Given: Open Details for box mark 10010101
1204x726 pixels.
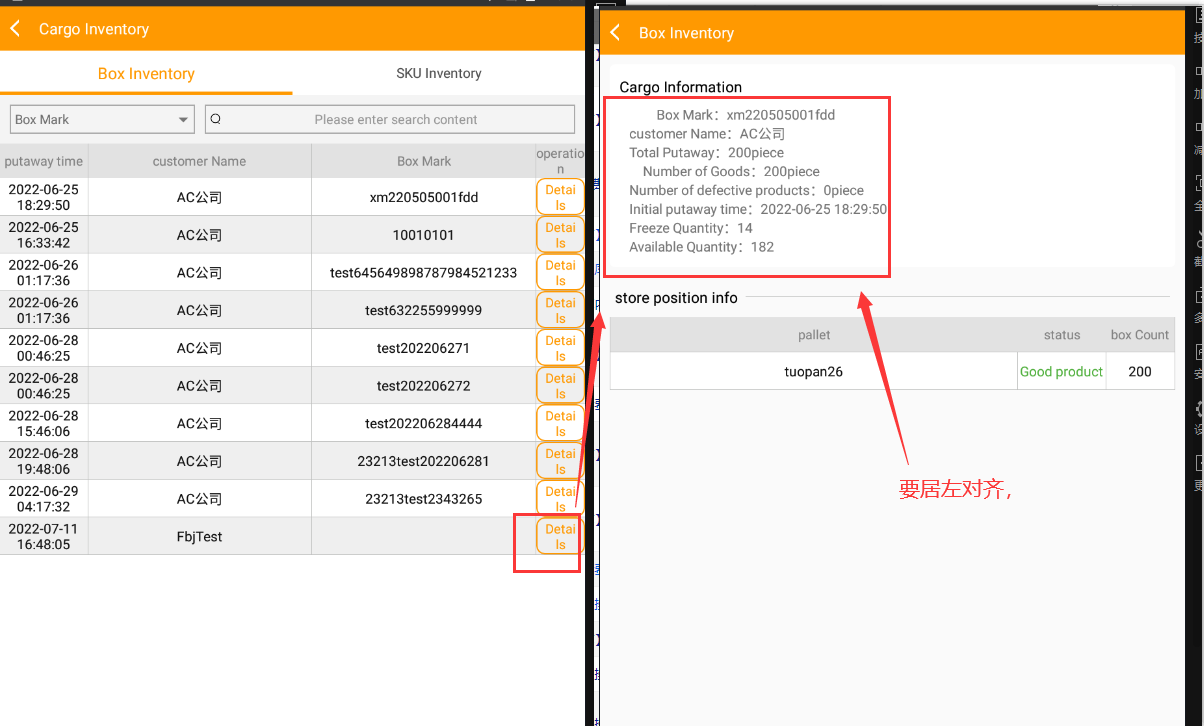Looking at the screenshot, I should [560, 235].
